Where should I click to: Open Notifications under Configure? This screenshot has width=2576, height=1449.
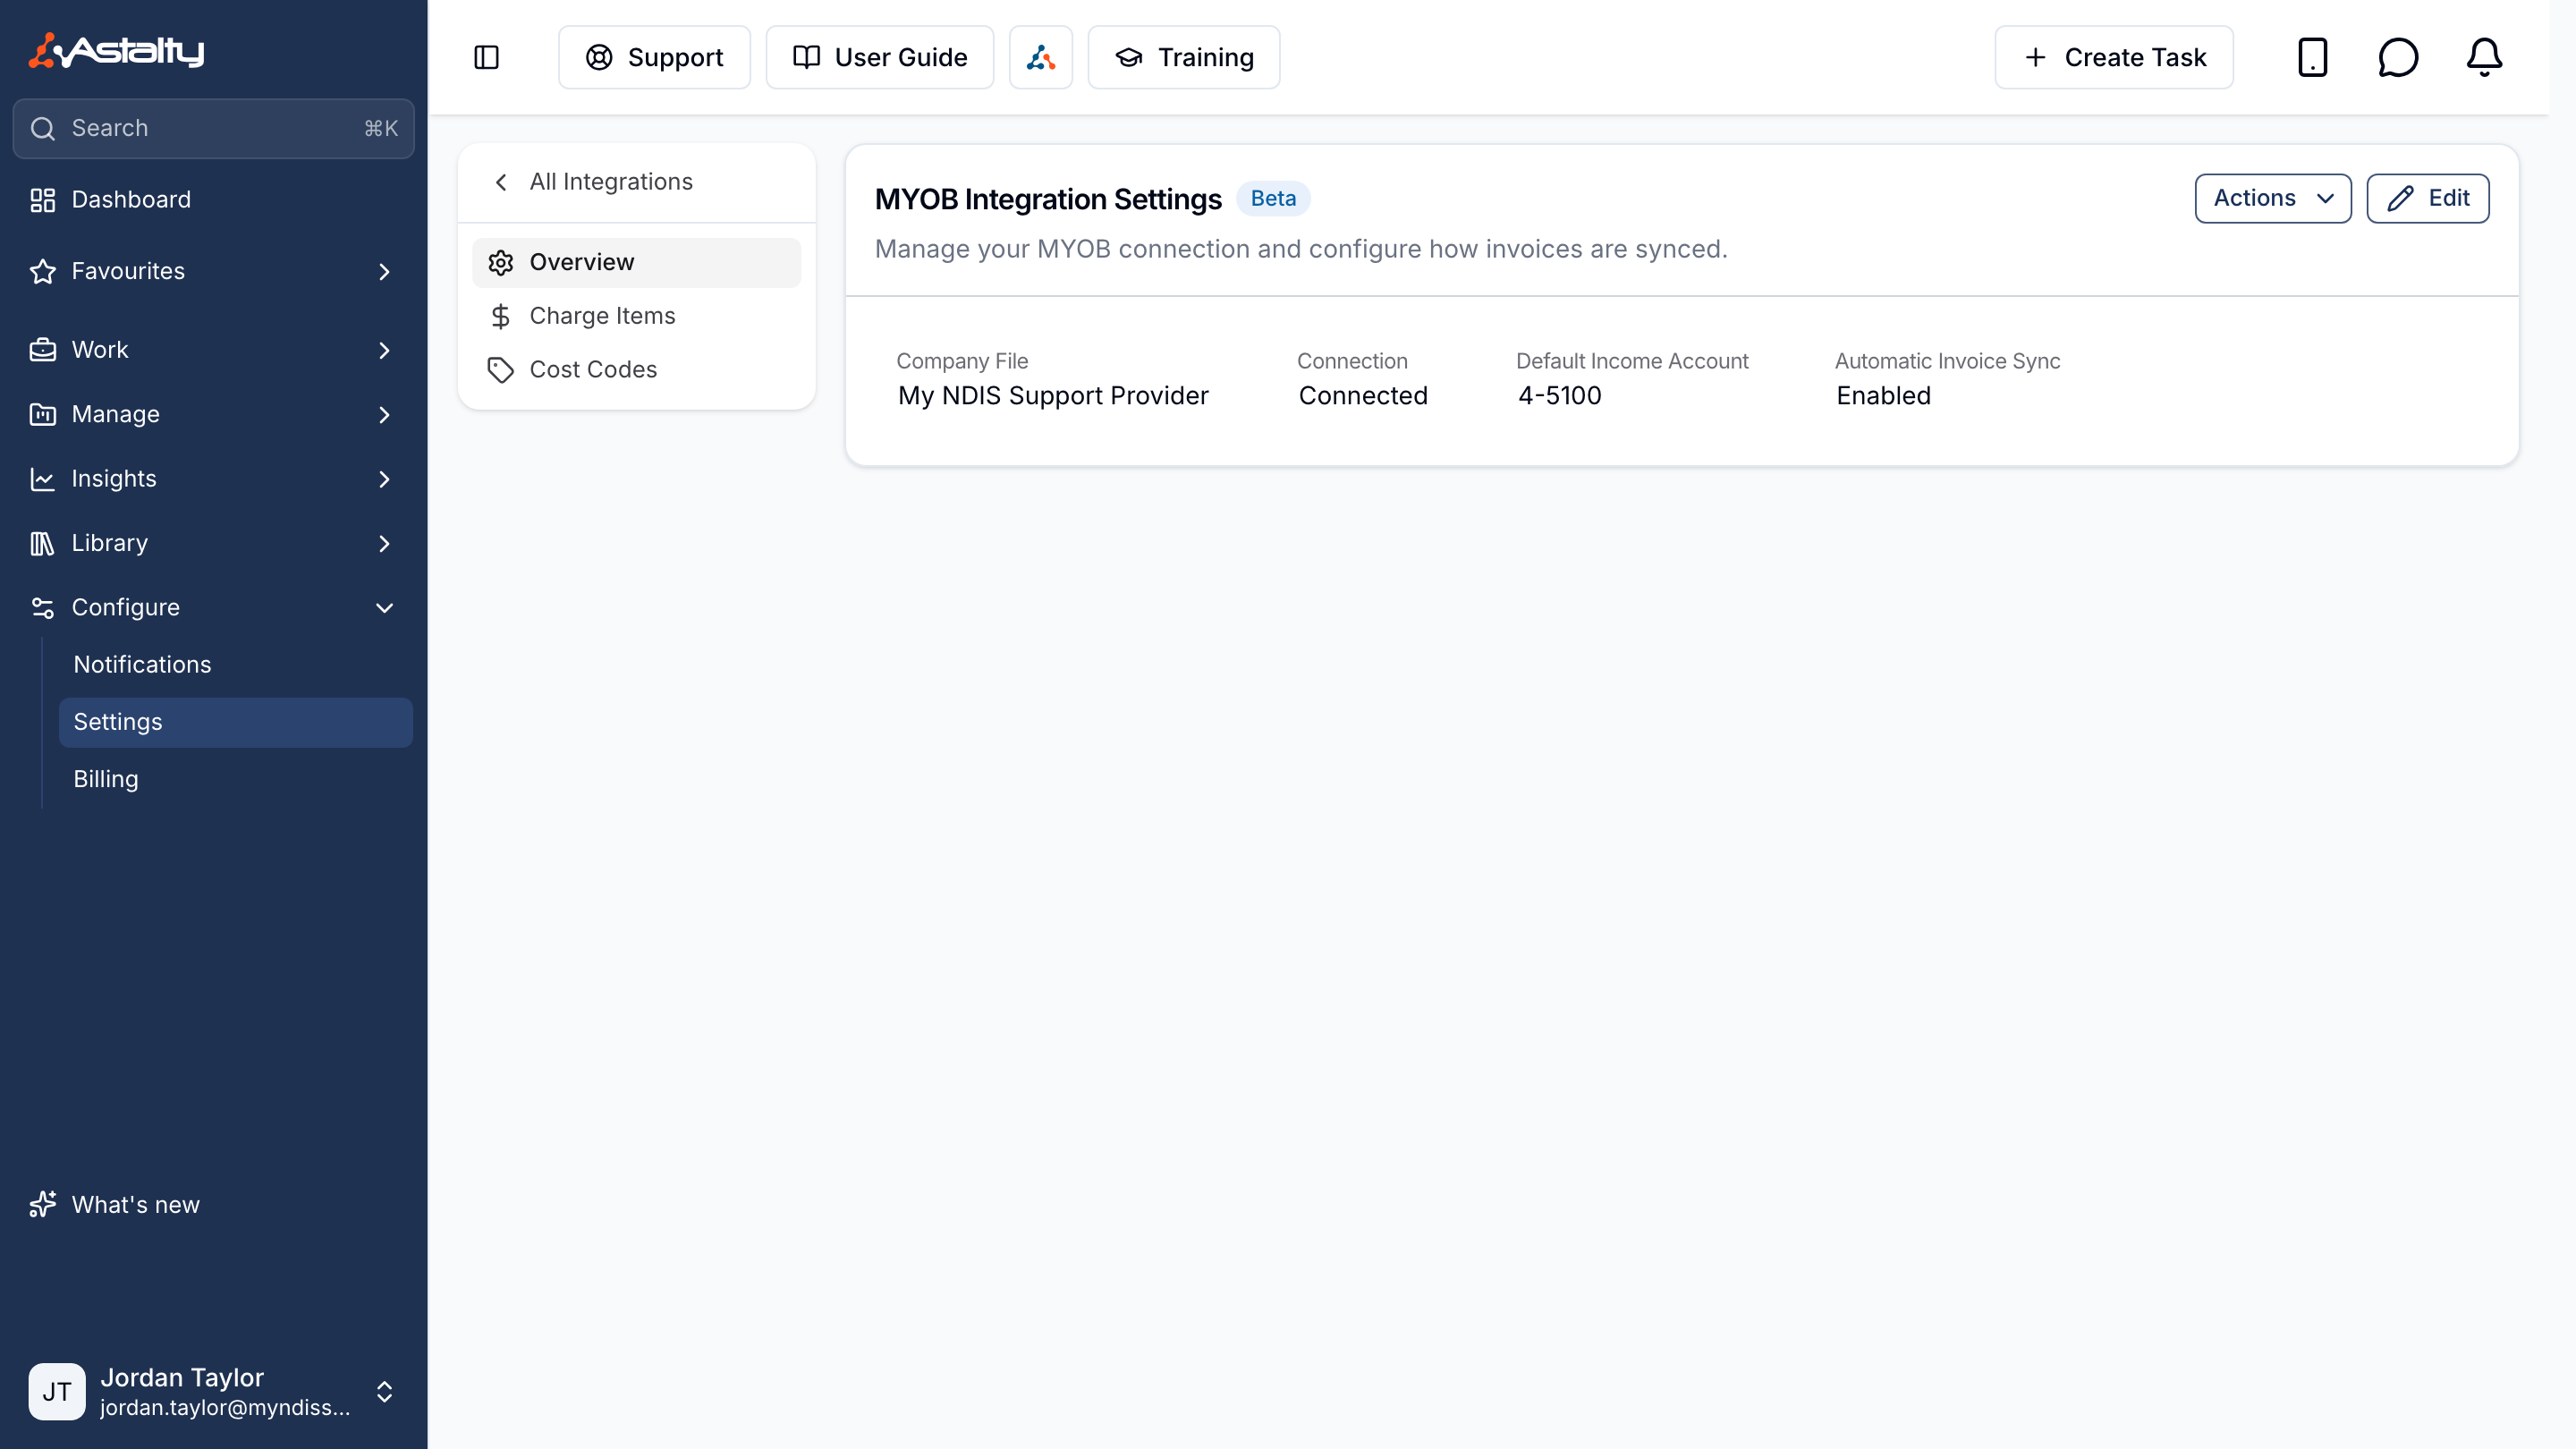pyautogui.click(x=235, y=664)
